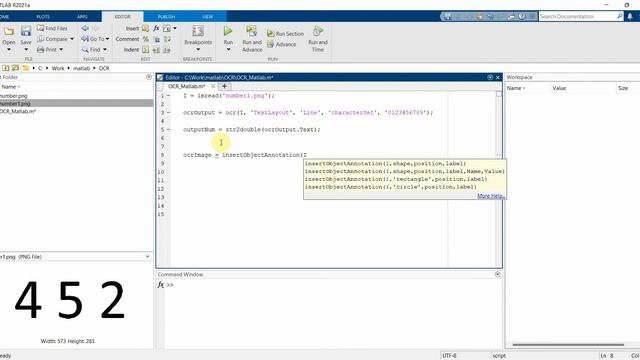Expand the Compare dropdown arrow
The height and width of the screenshot is (360, 640).
click(72, 39)
